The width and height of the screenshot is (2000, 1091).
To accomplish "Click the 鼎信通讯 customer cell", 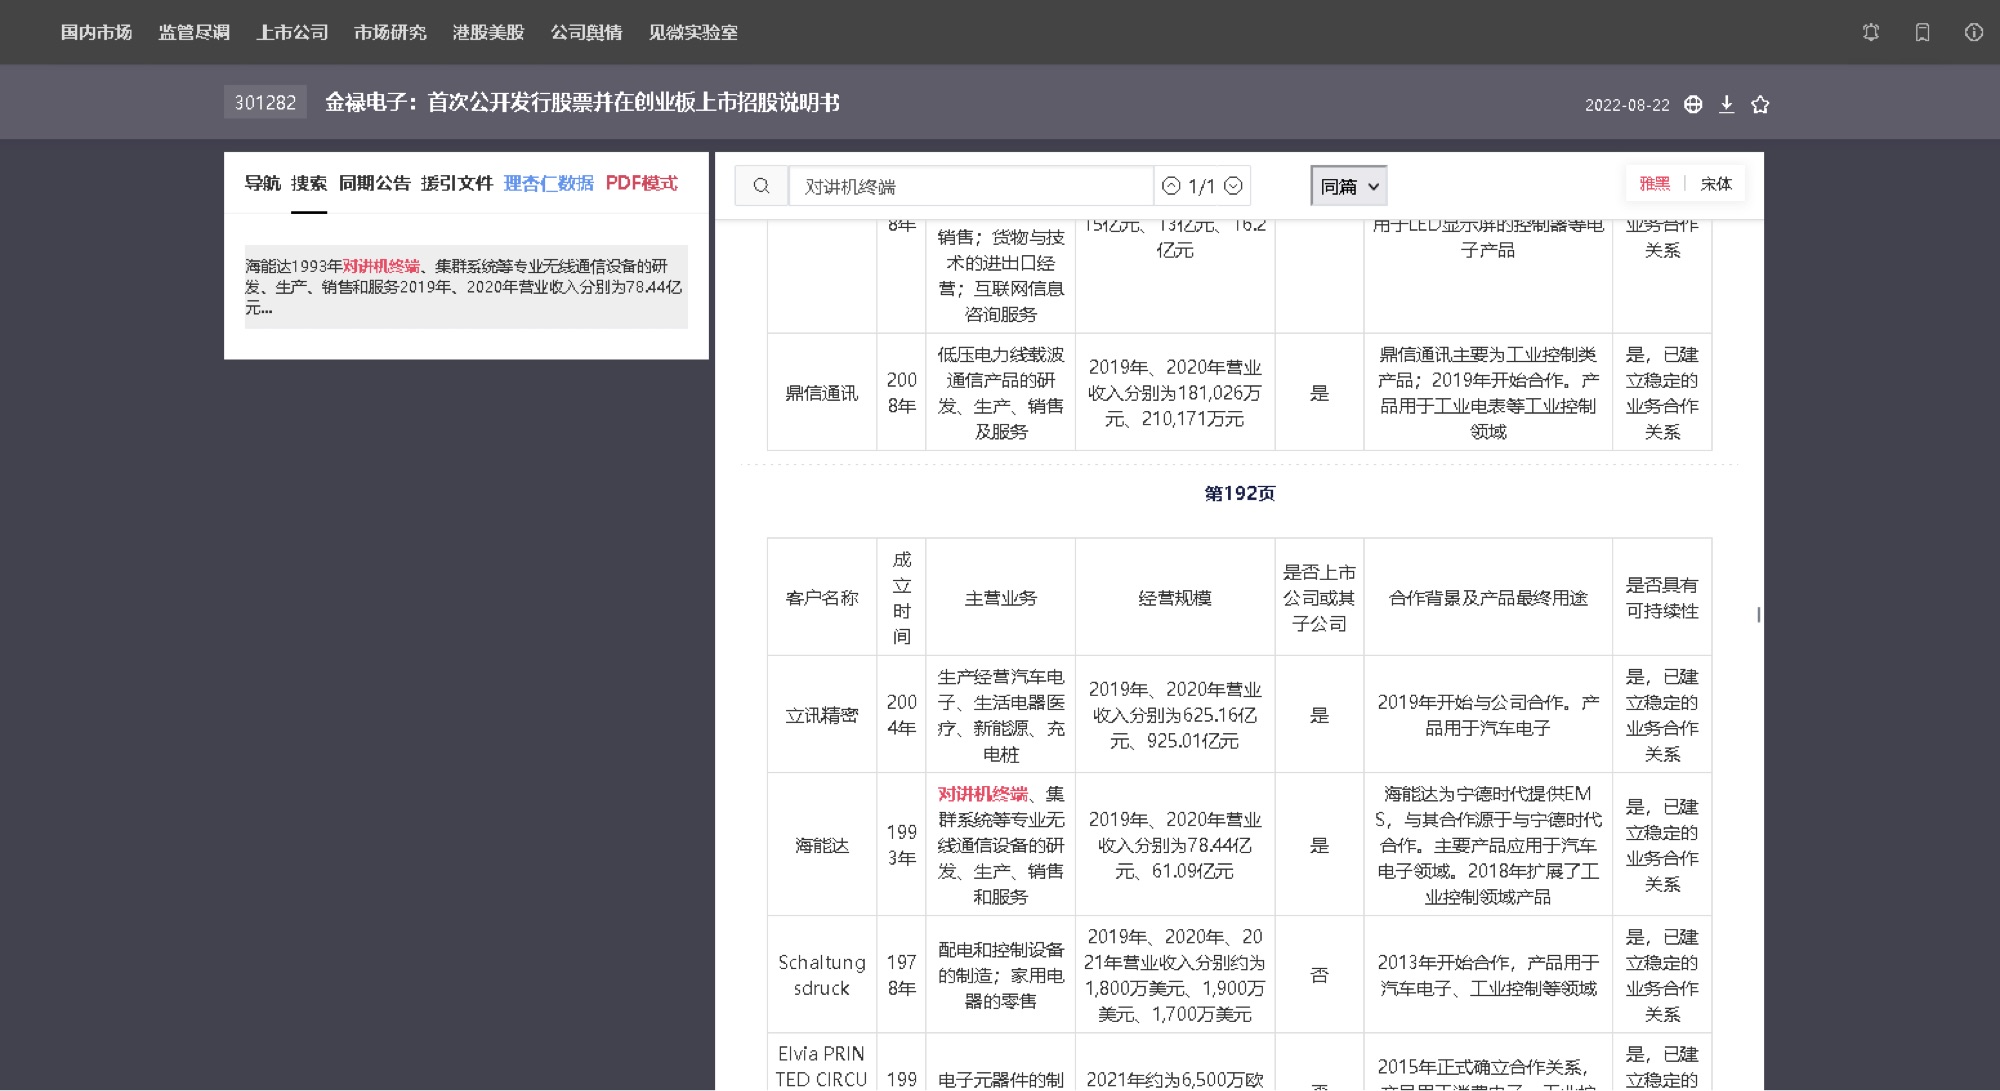I will click(x=822, y=393).
